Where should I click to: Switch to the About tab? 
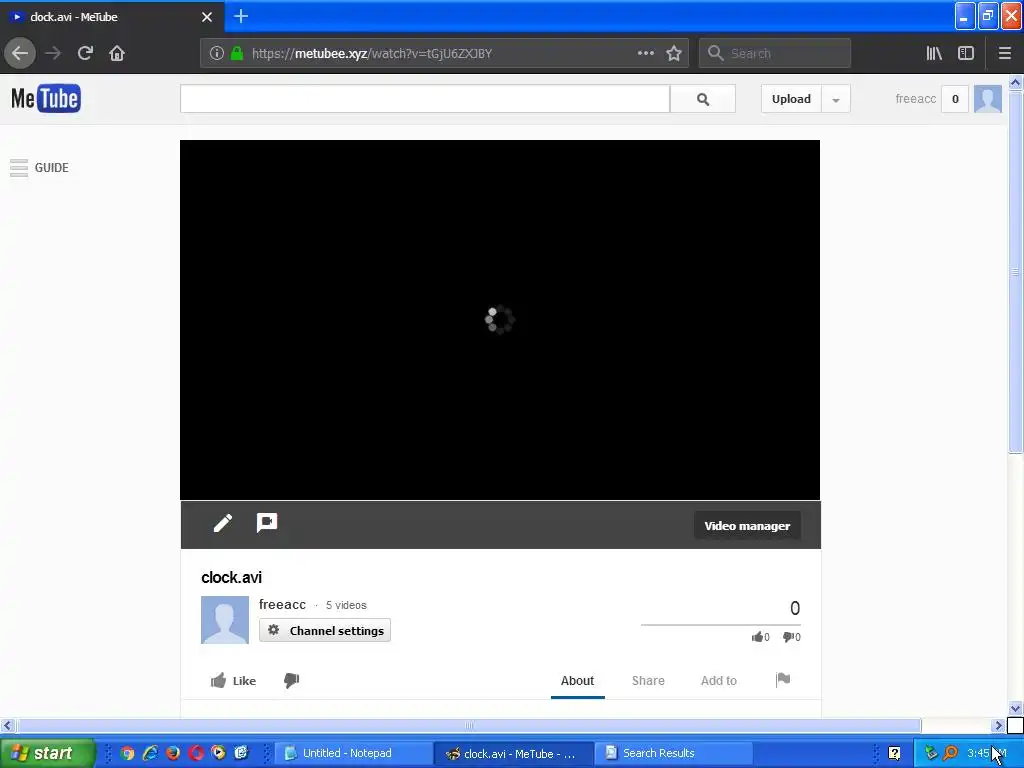pyautogui.click(x=577, y=680)
